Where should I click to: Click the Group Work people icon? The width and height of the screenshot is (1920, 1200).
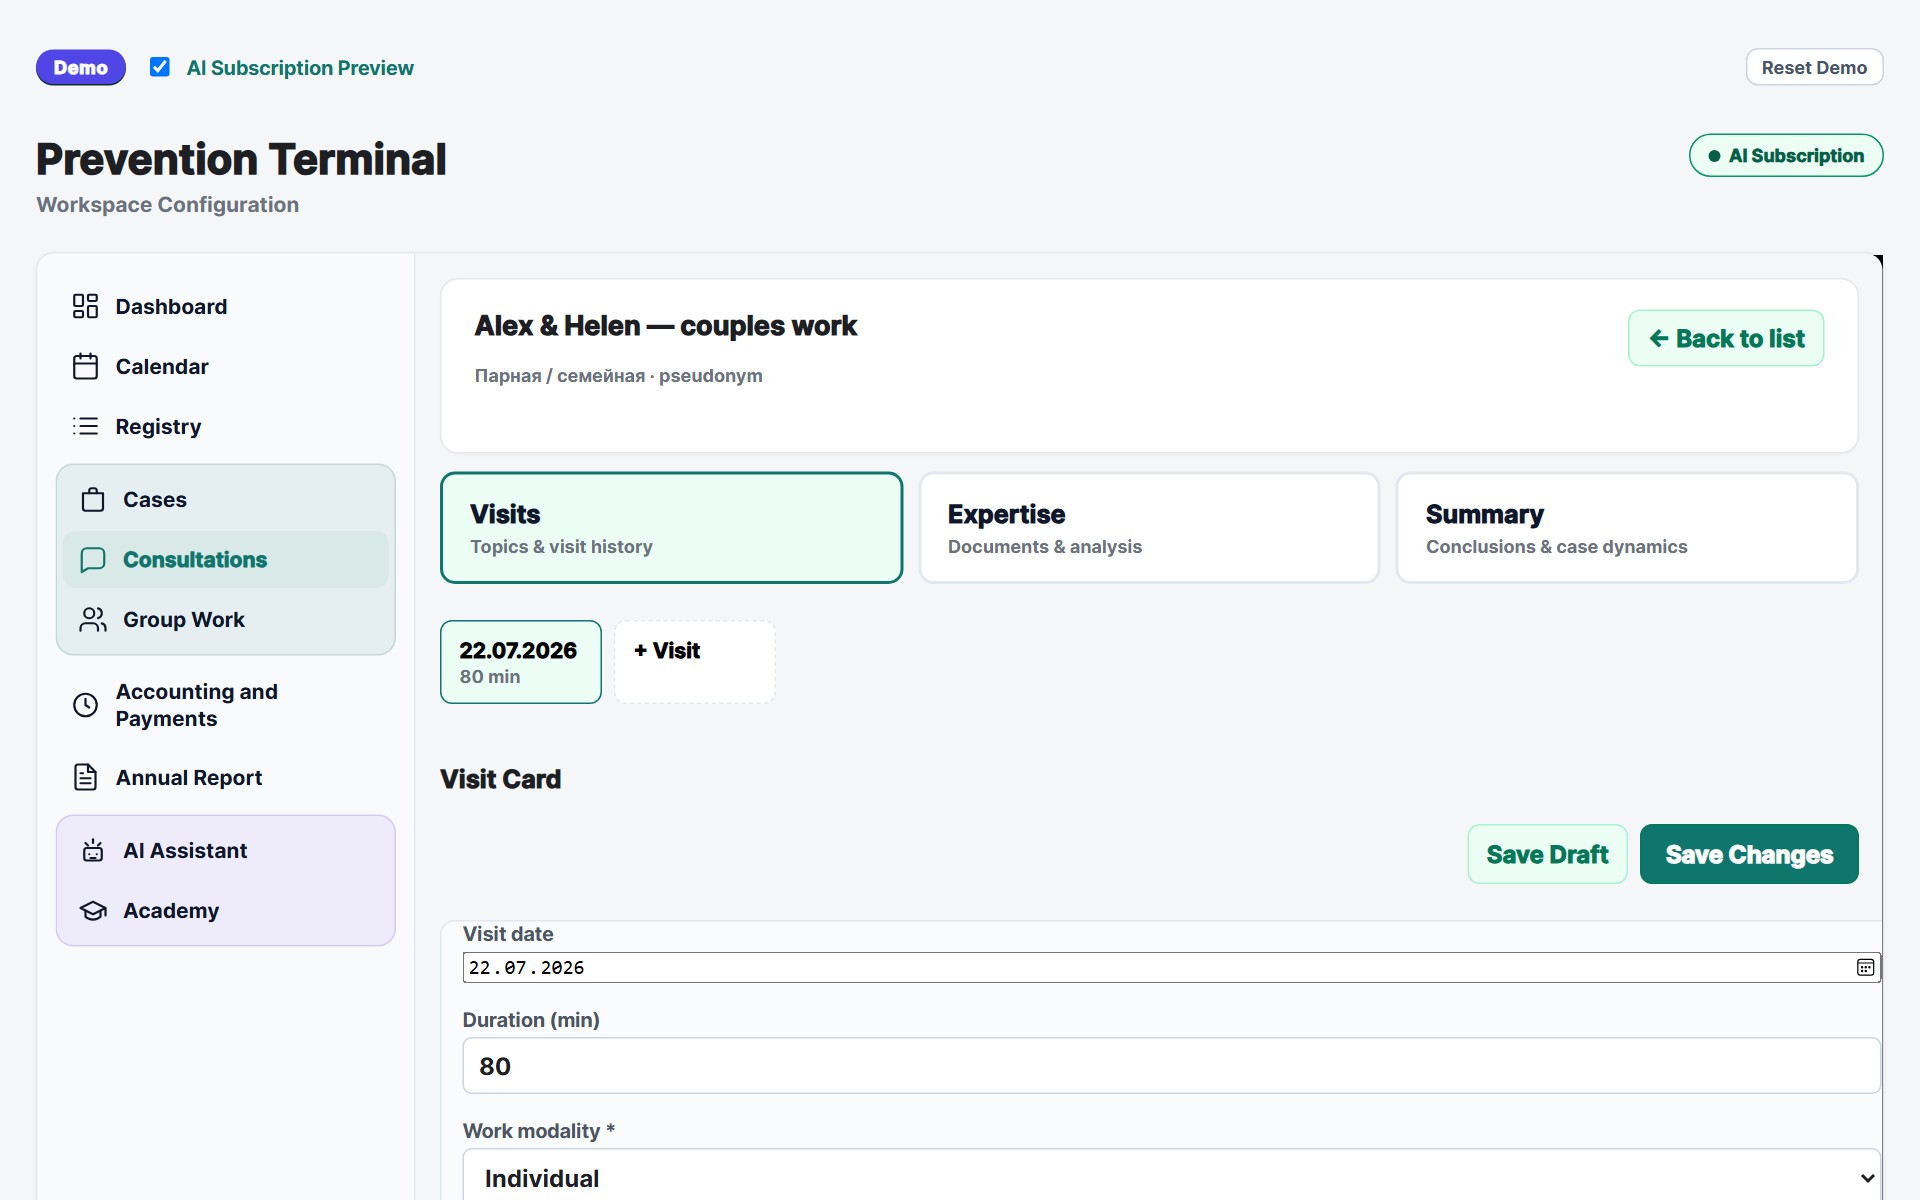click(93, 619)
